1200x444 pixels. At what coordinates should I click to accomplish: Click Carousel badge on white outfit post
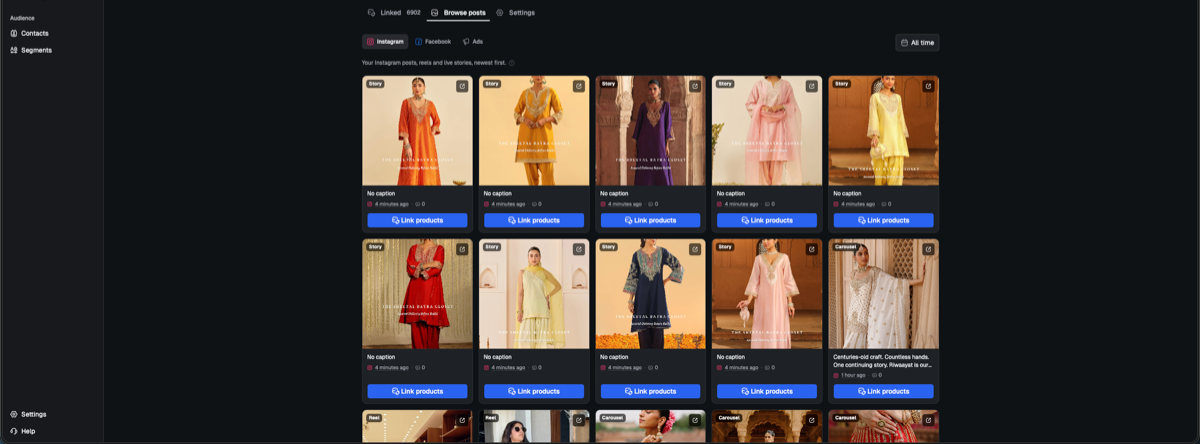846,246
